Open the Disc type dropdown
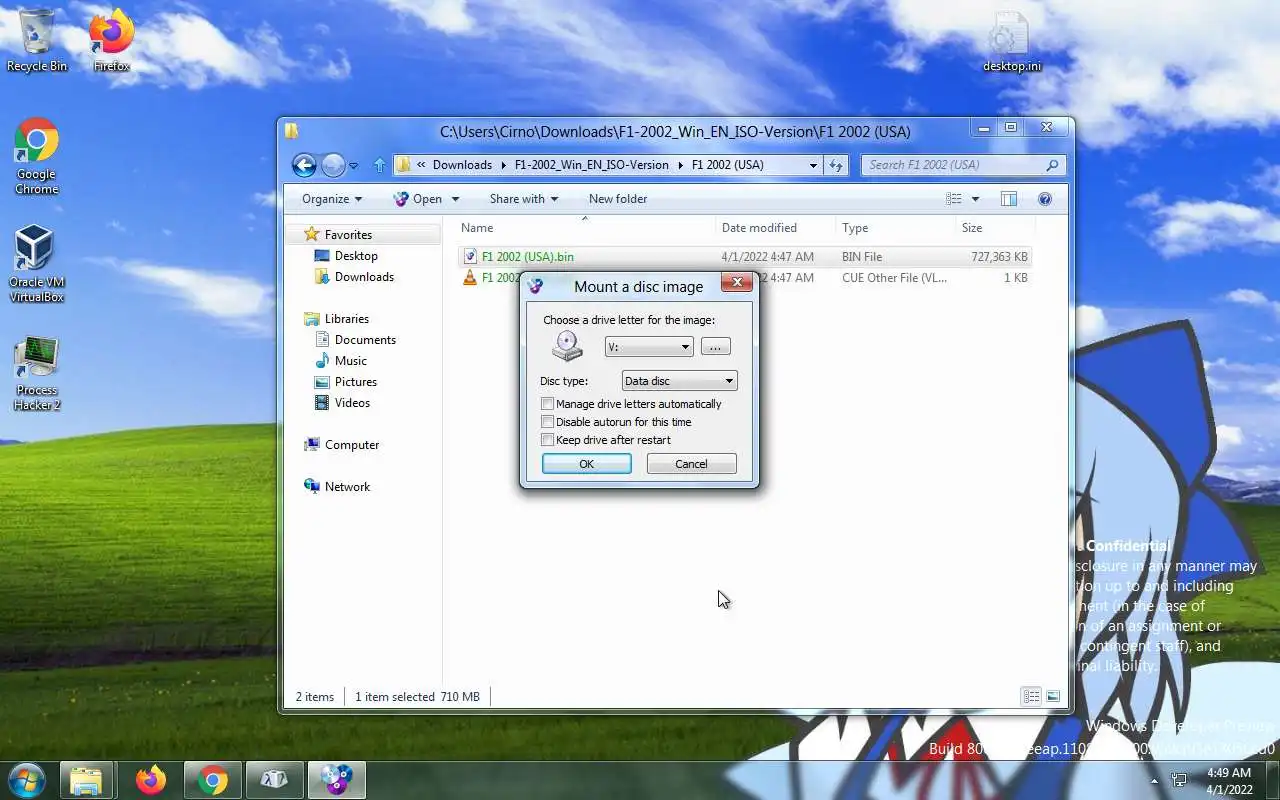Screen dimensions: 1280x800 [679, 381]
